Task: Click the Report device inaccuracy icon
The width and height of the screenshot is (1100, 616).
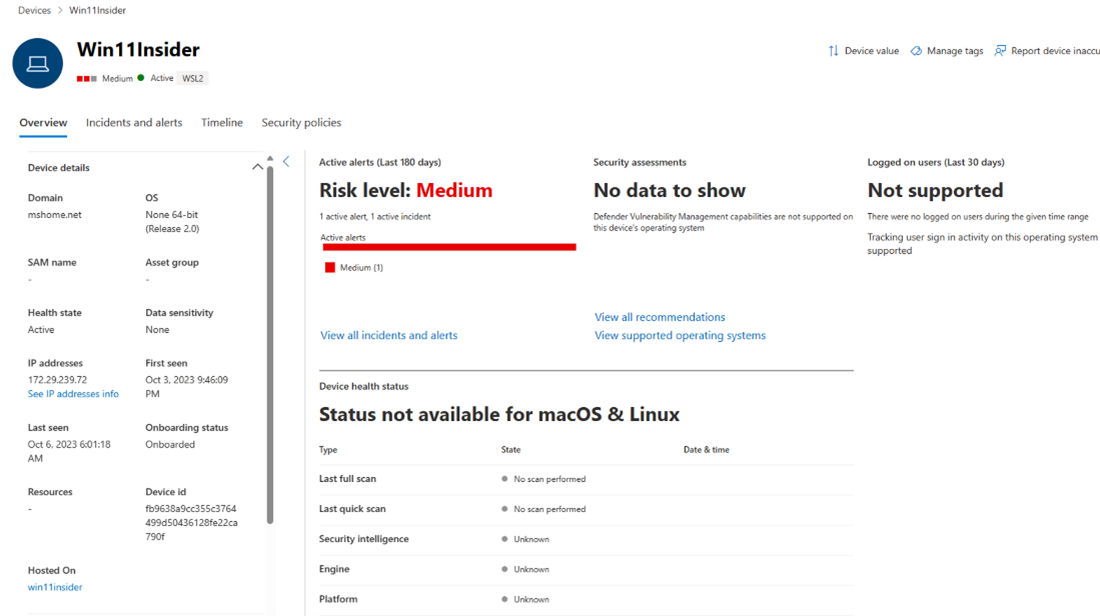Action: (1000, 51)
